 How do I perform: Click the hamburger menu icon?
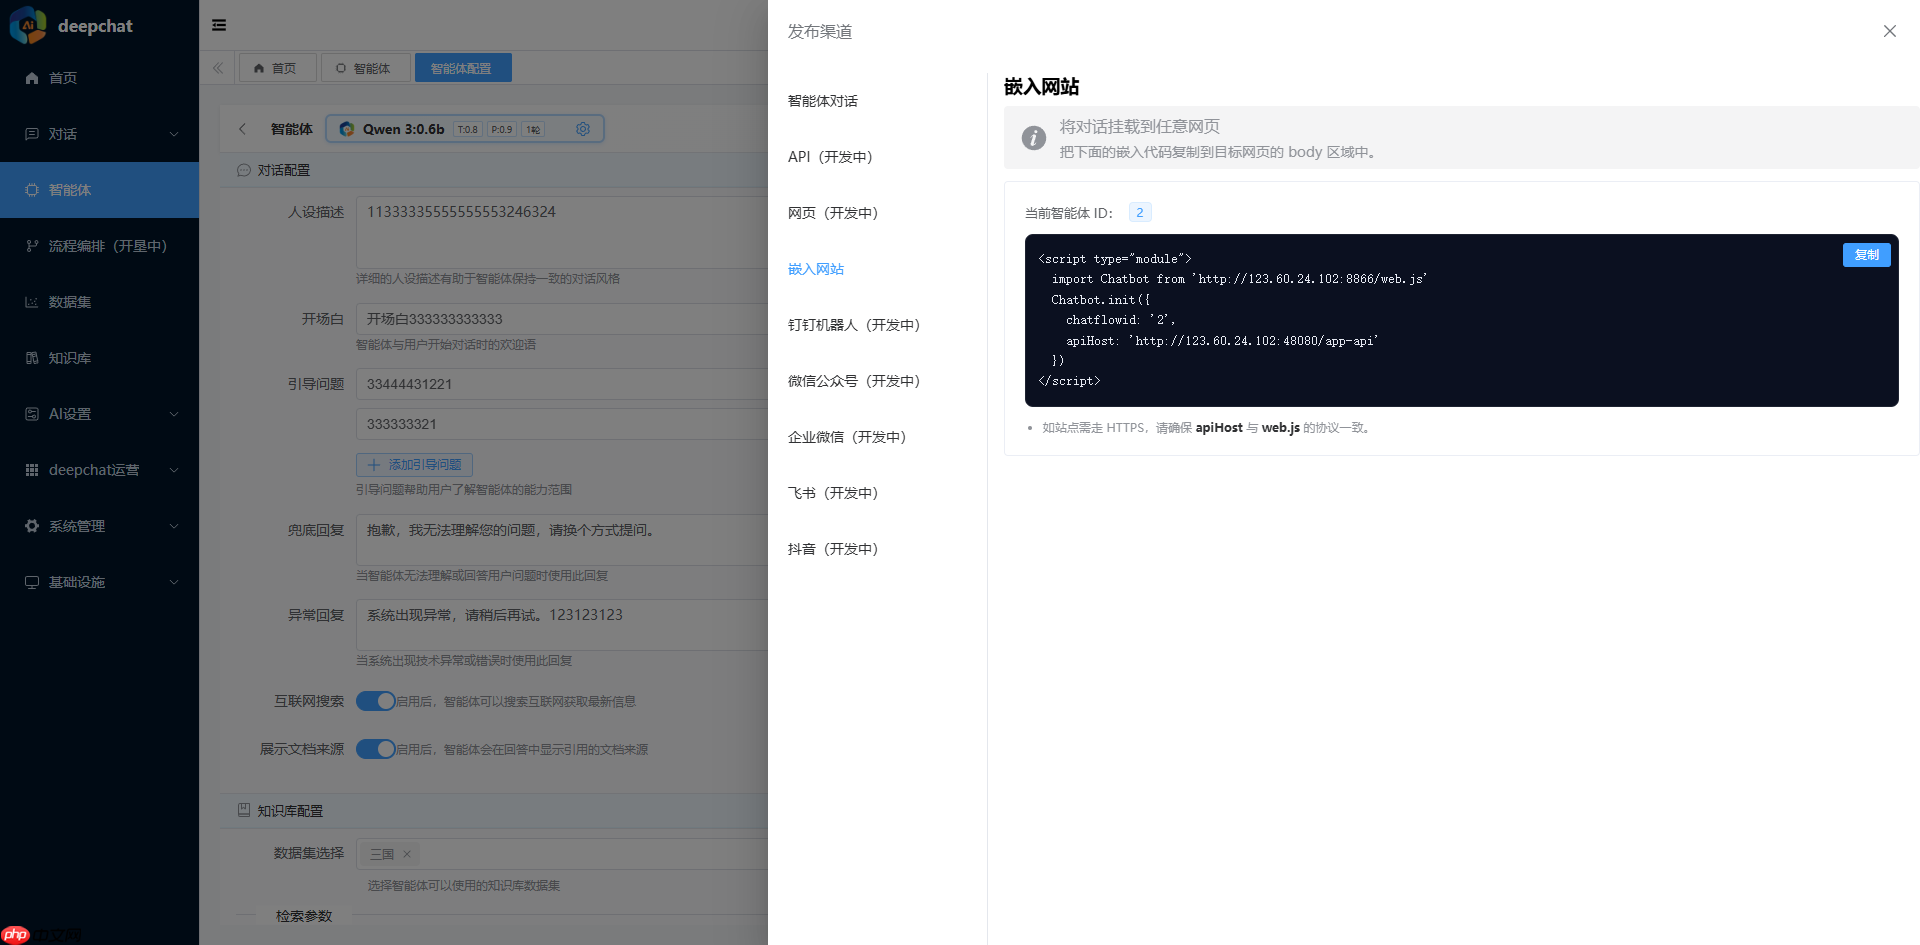coord(219,24)
